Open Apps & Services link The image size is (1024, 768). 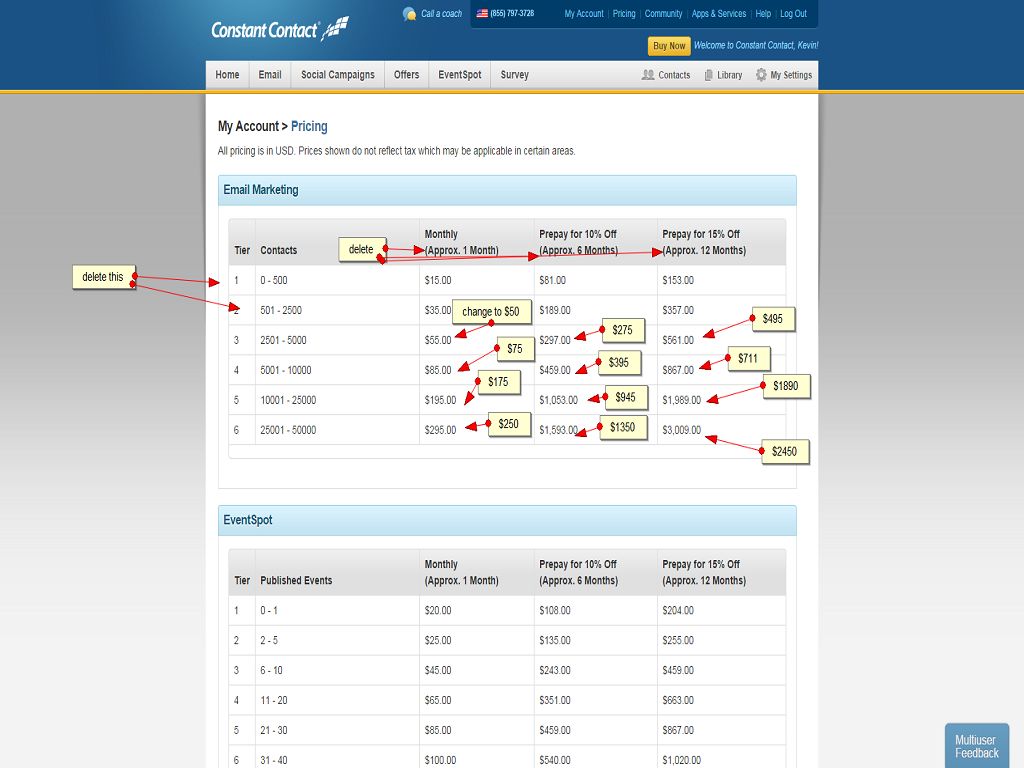718,14
